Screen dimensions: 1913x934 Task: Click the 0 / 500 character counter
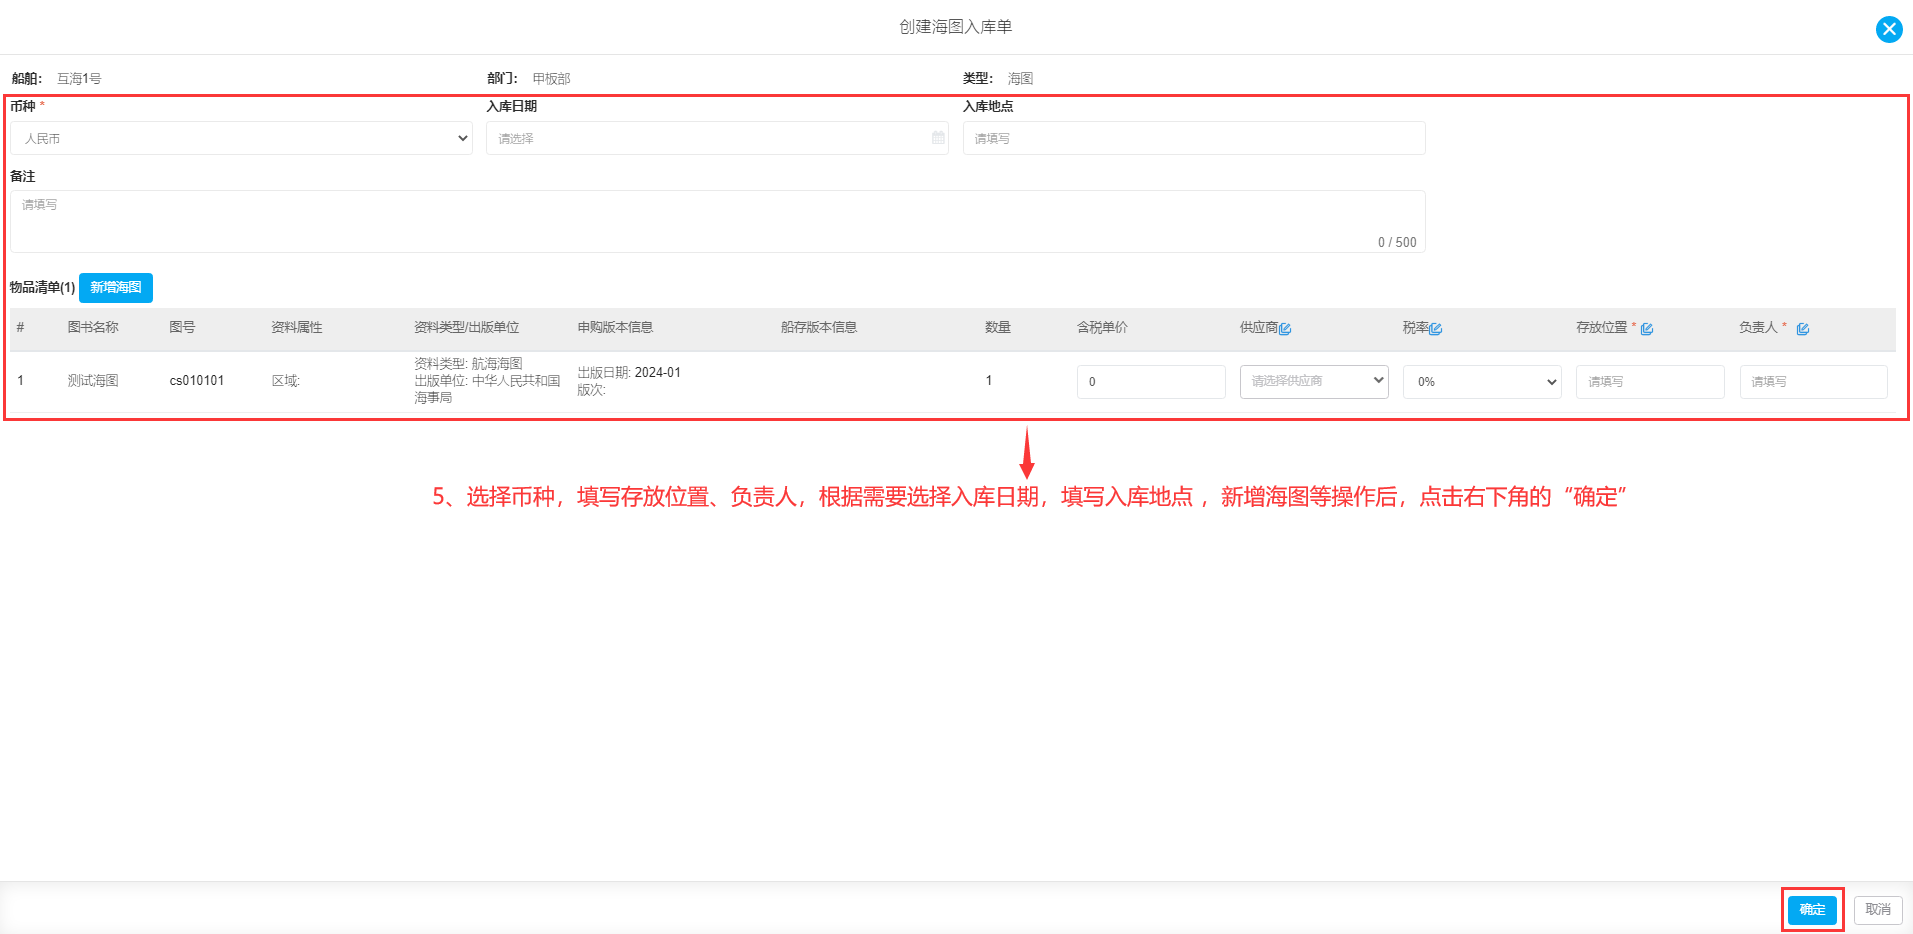[1397, 242]
